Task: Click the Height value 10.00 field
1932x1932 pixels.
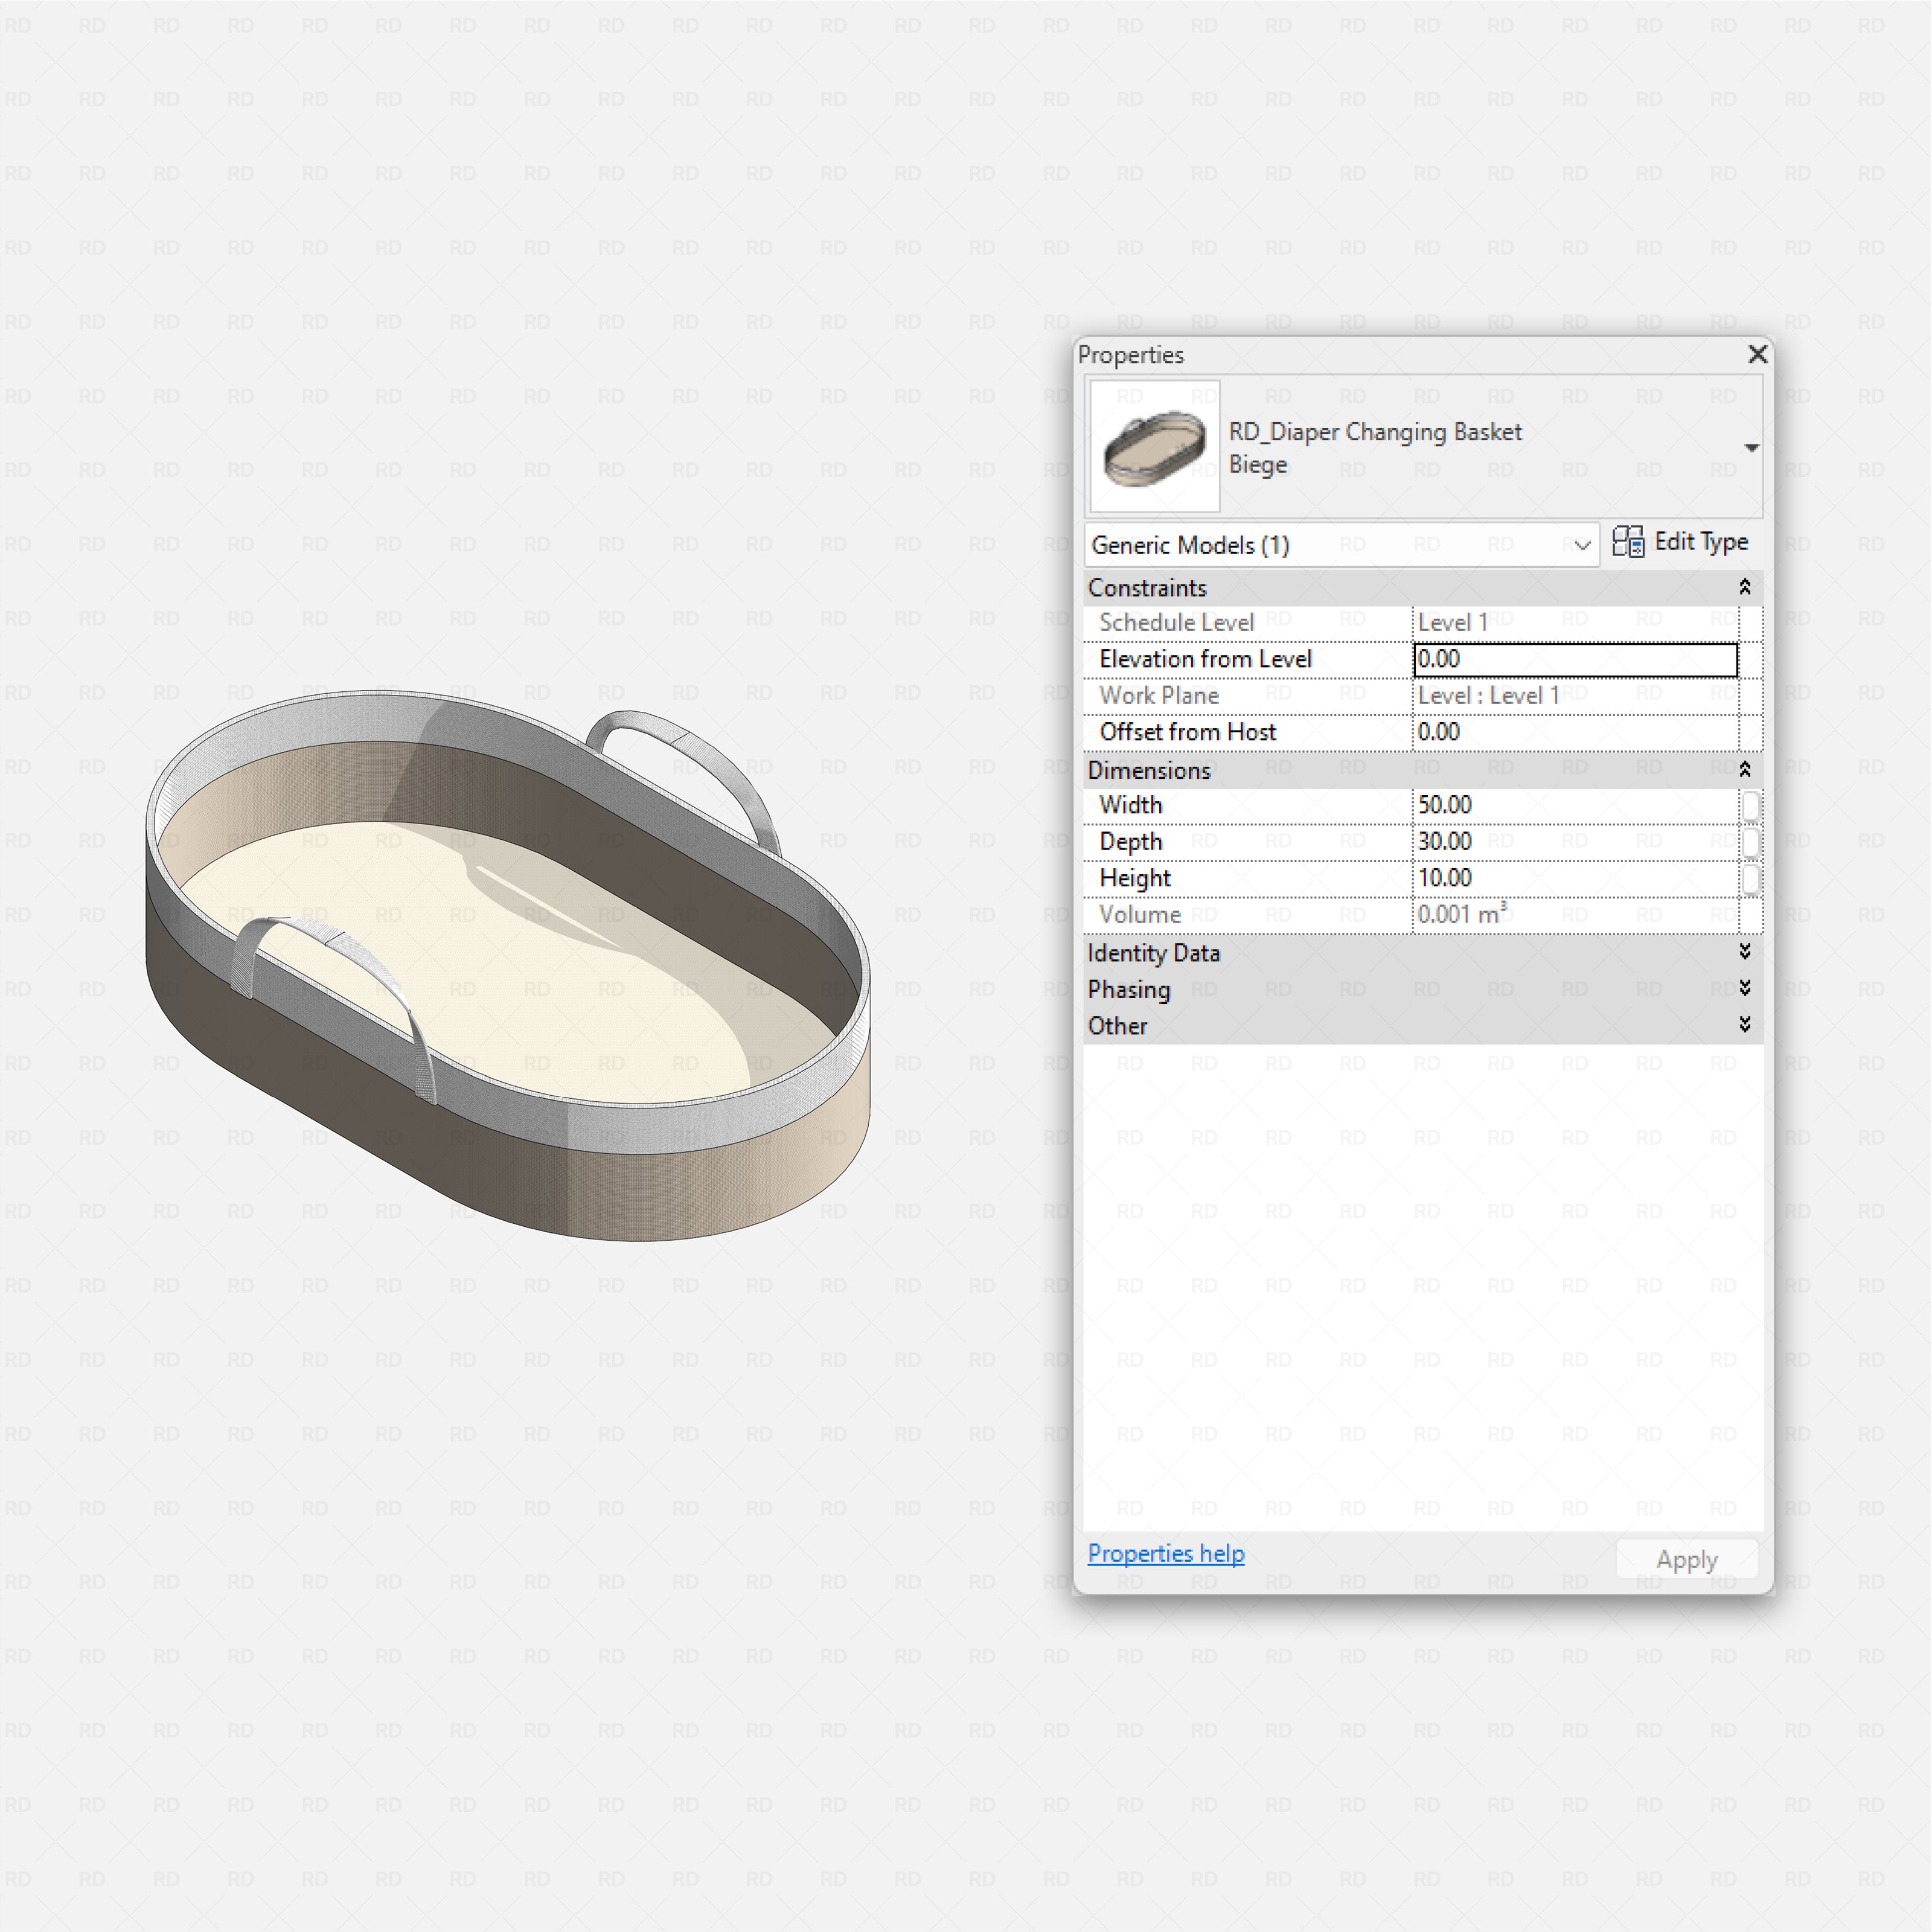Action: tap(1574, 878)
